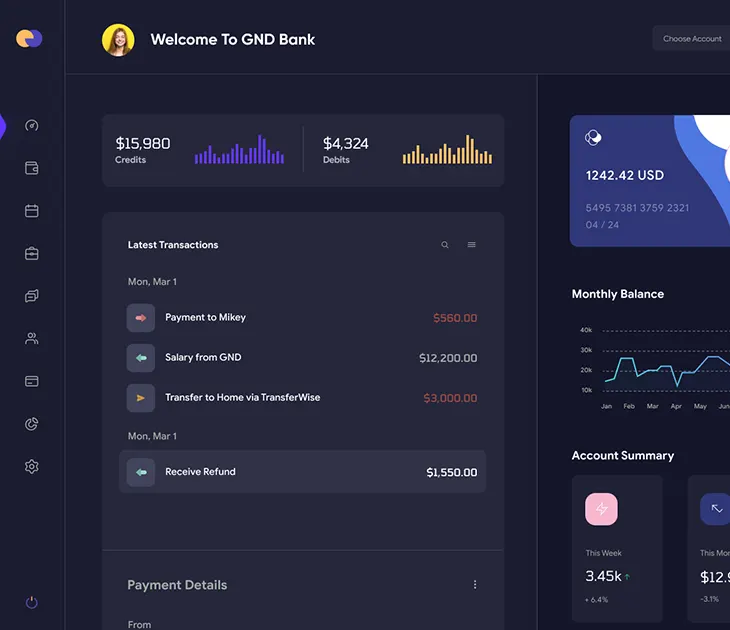Open the pie chart analytics sidebar icon
The image size is (730, 630).
click(x=32, y=424)
